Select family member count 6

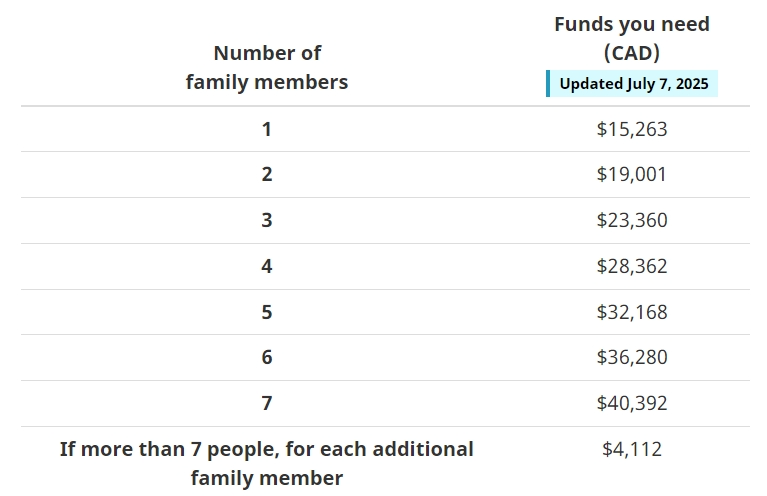coord(267,358)
